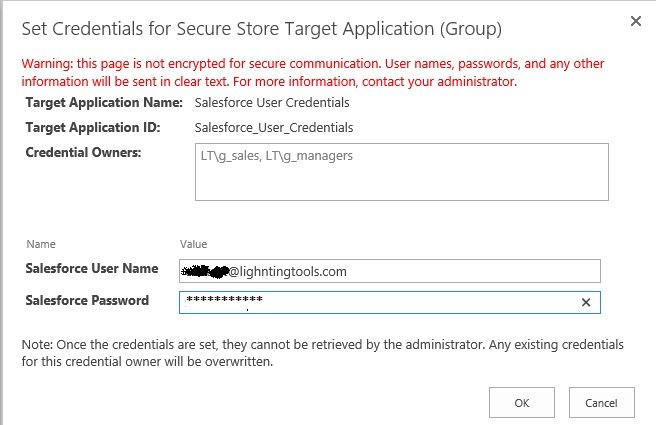656x425 pixels.
Task: Focus the Salesforce User Name field
Action: pos(390,271)
